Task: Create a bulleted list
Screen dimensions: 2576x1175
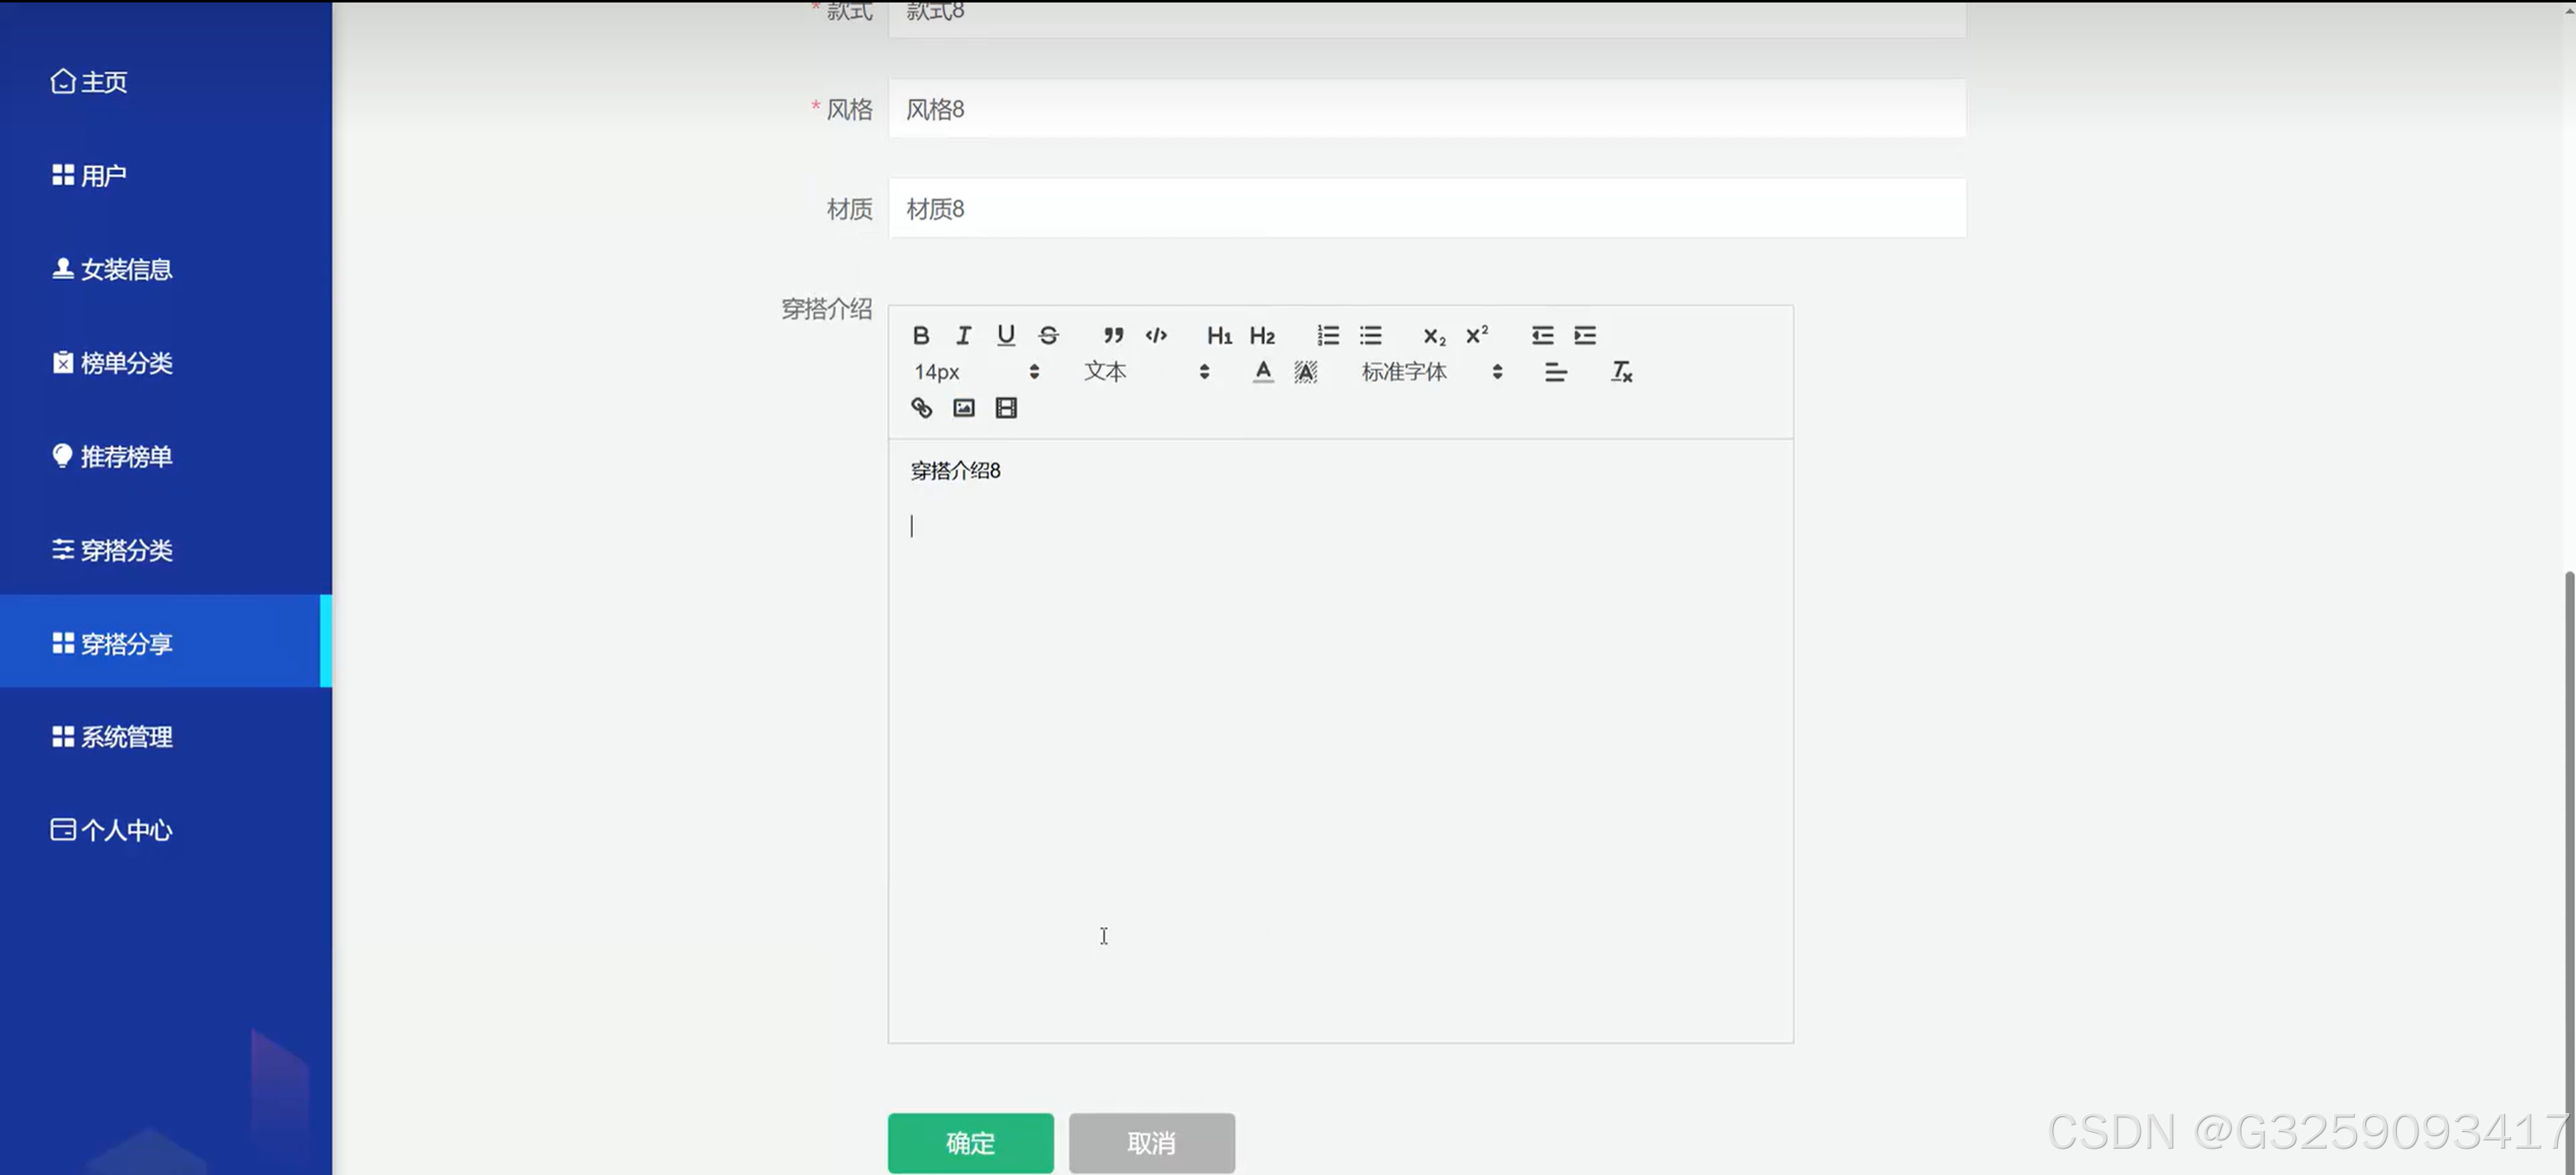Action: 1371,335
